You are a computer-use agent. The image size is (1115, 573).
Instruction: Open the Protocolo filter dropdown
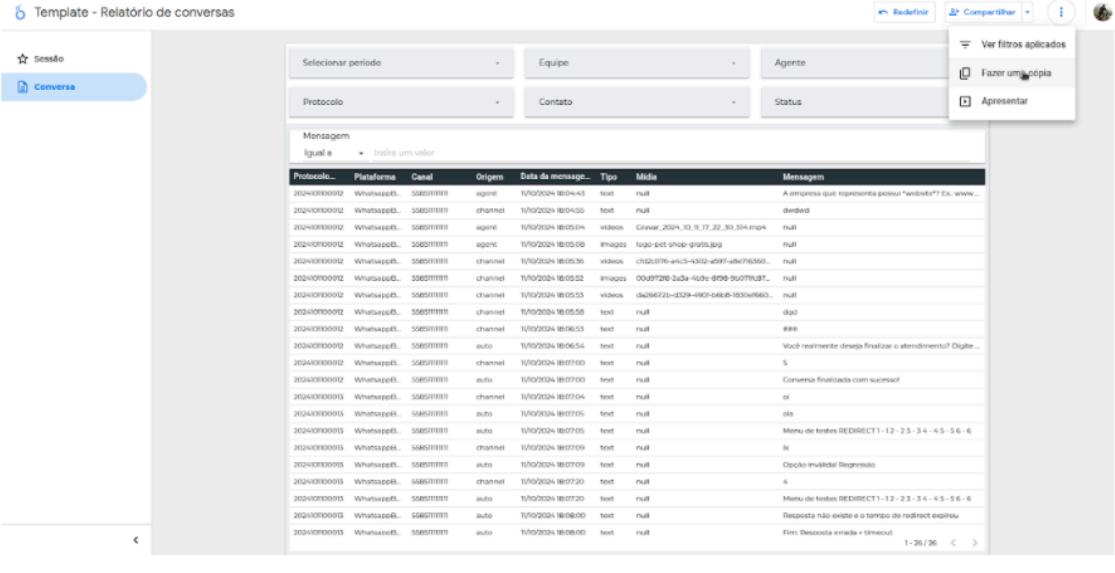click(401, 102)
